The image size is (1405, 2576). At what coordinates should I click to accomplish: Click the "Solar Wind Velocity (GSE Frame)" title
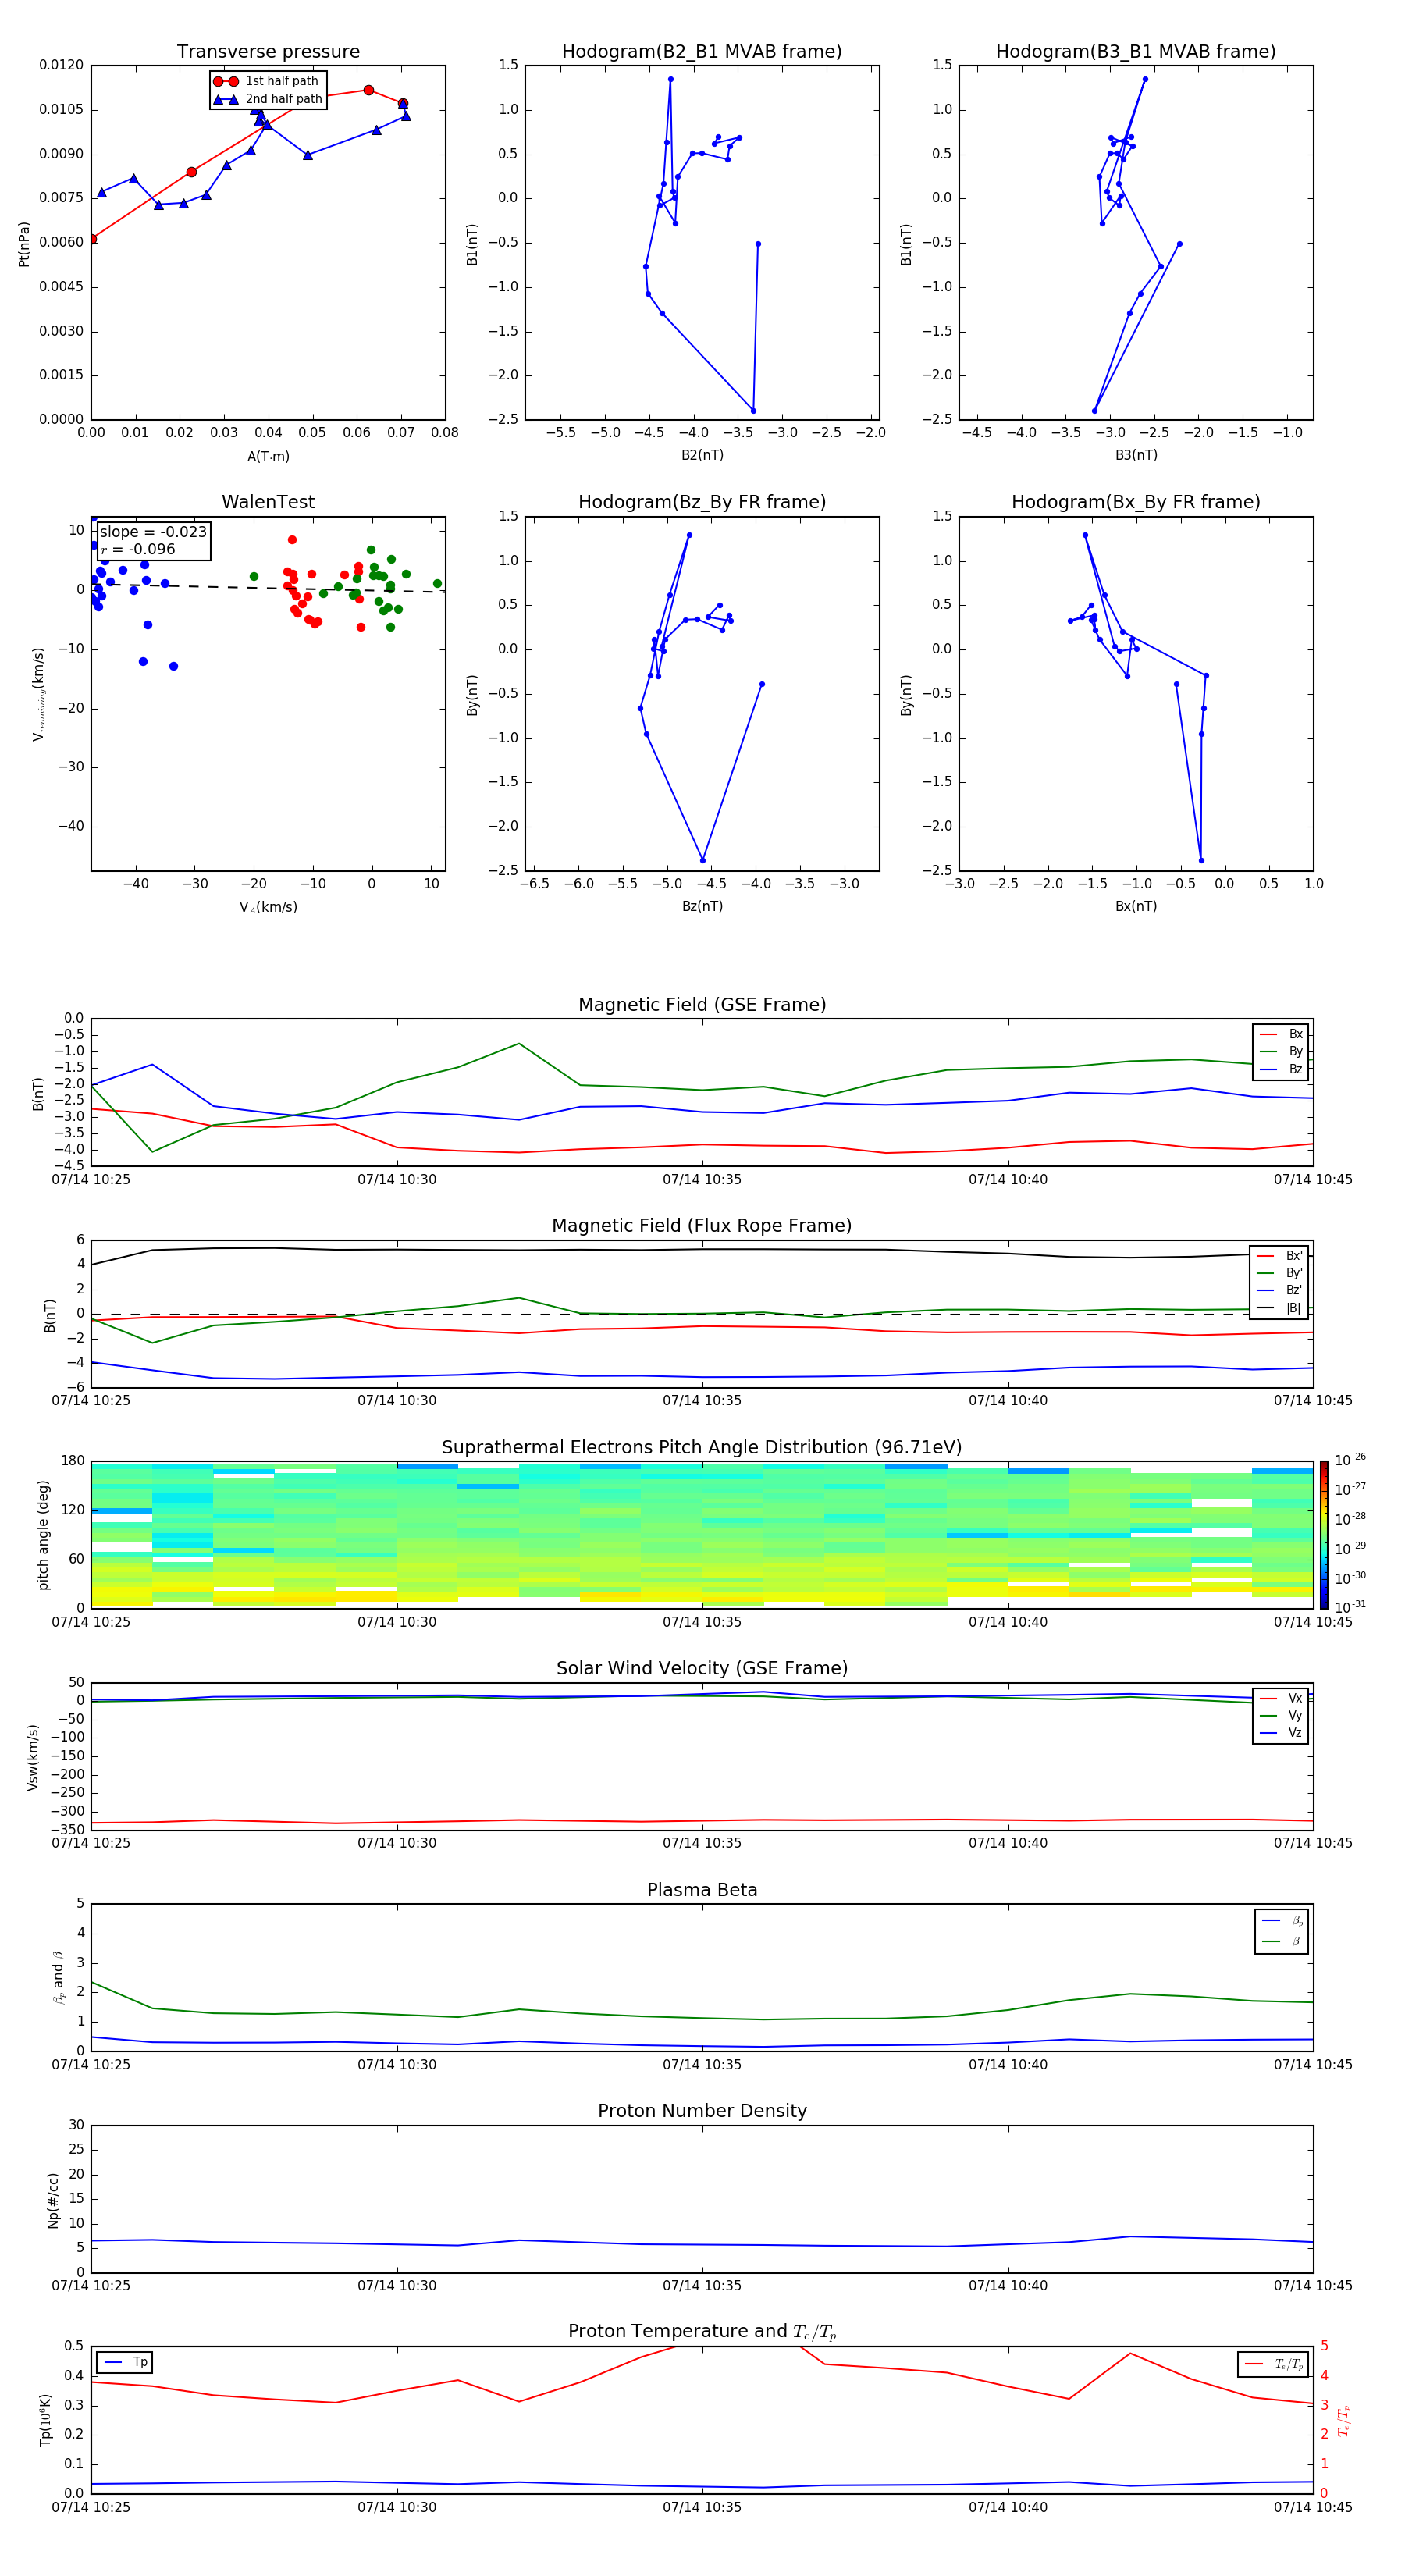[702, 1669]
